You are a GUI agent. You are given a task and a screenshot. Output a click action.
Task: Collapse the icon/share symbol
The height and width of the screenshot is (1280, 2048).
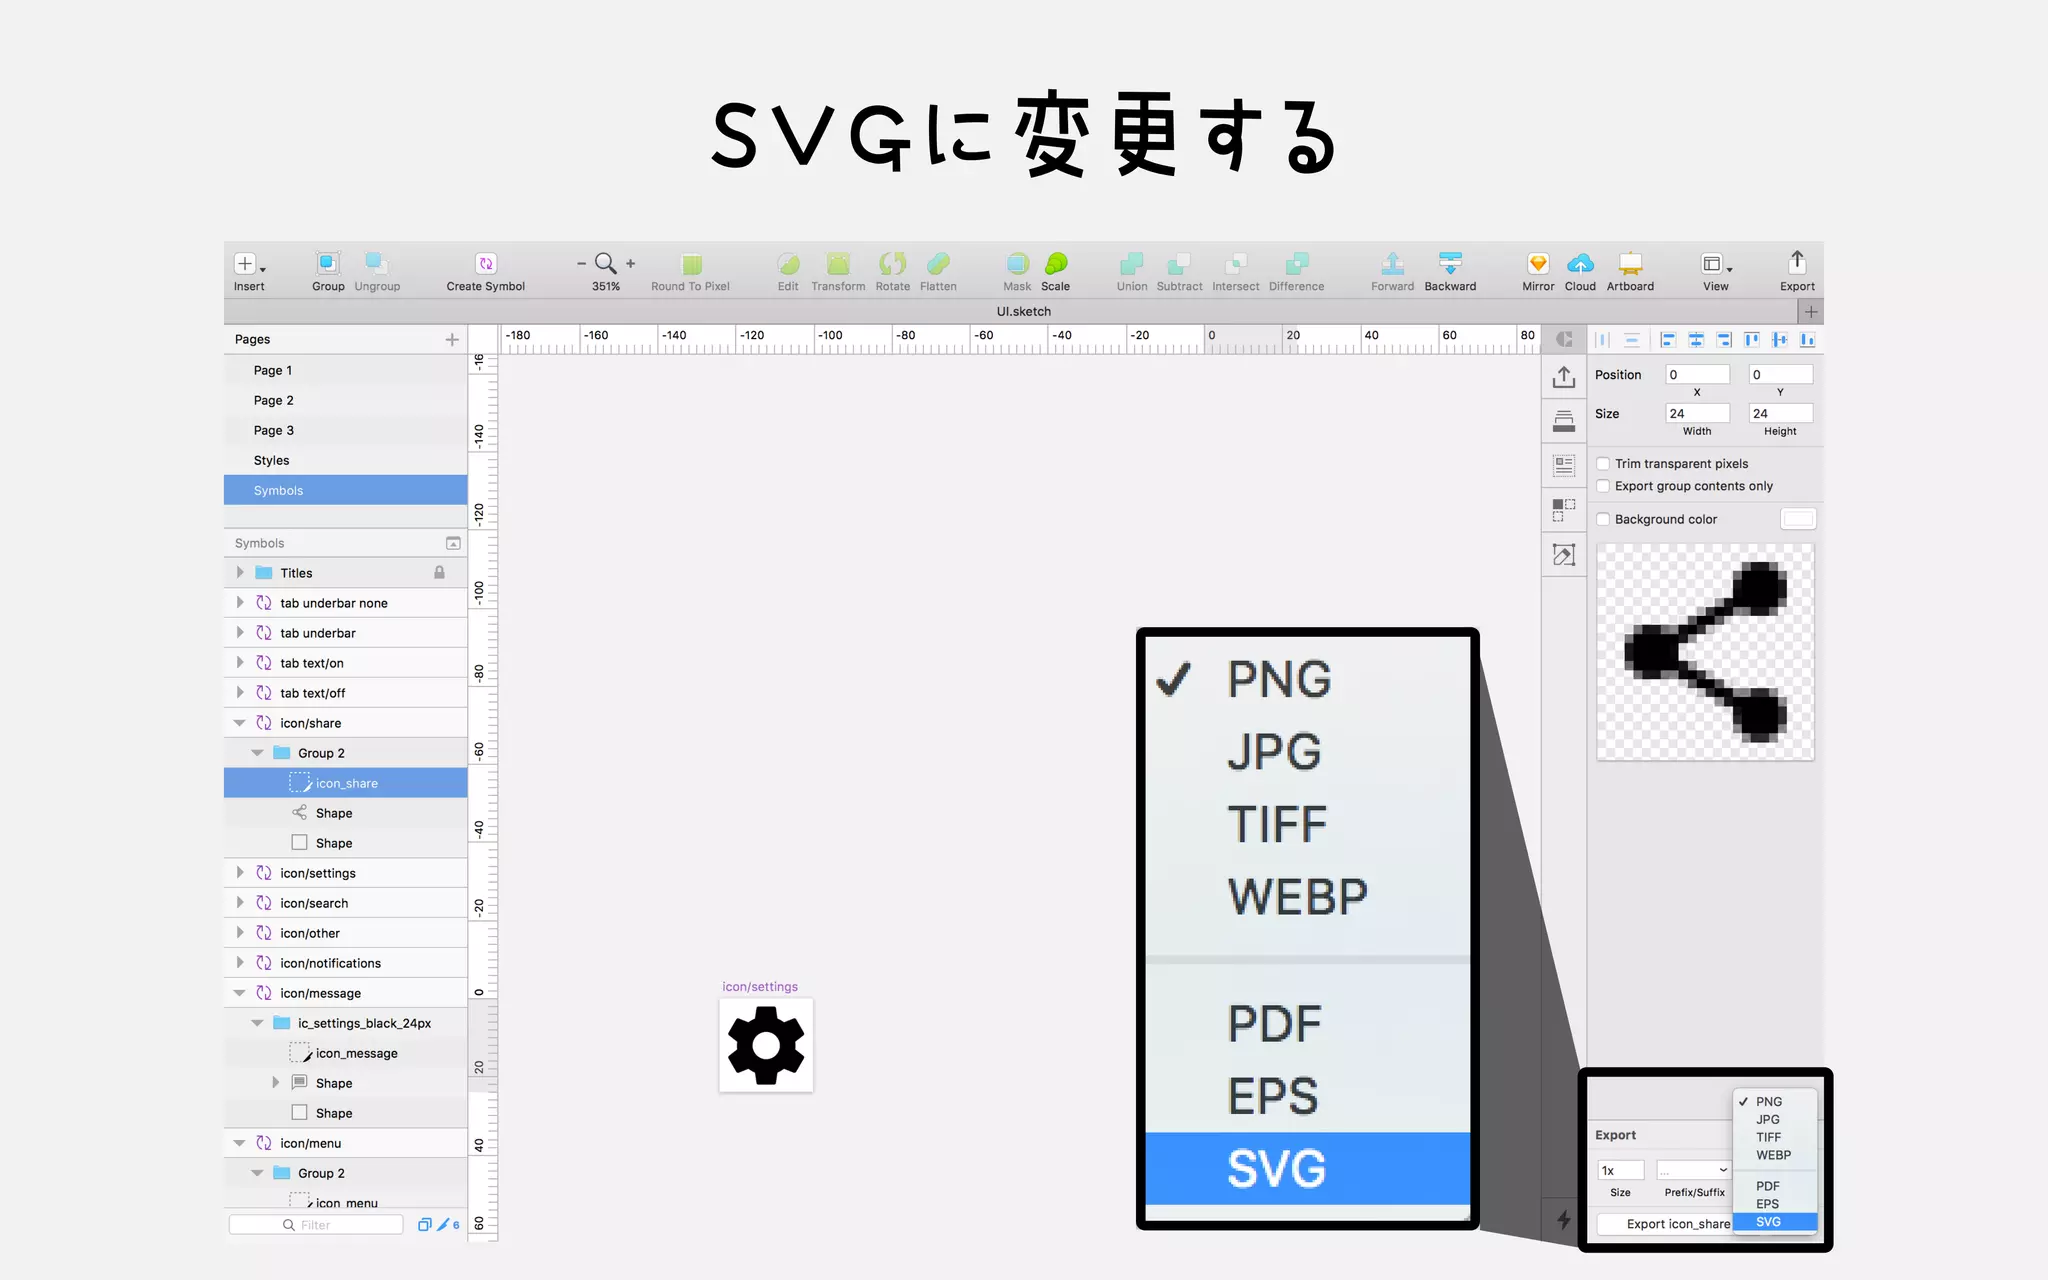click(x=240, y=722)
